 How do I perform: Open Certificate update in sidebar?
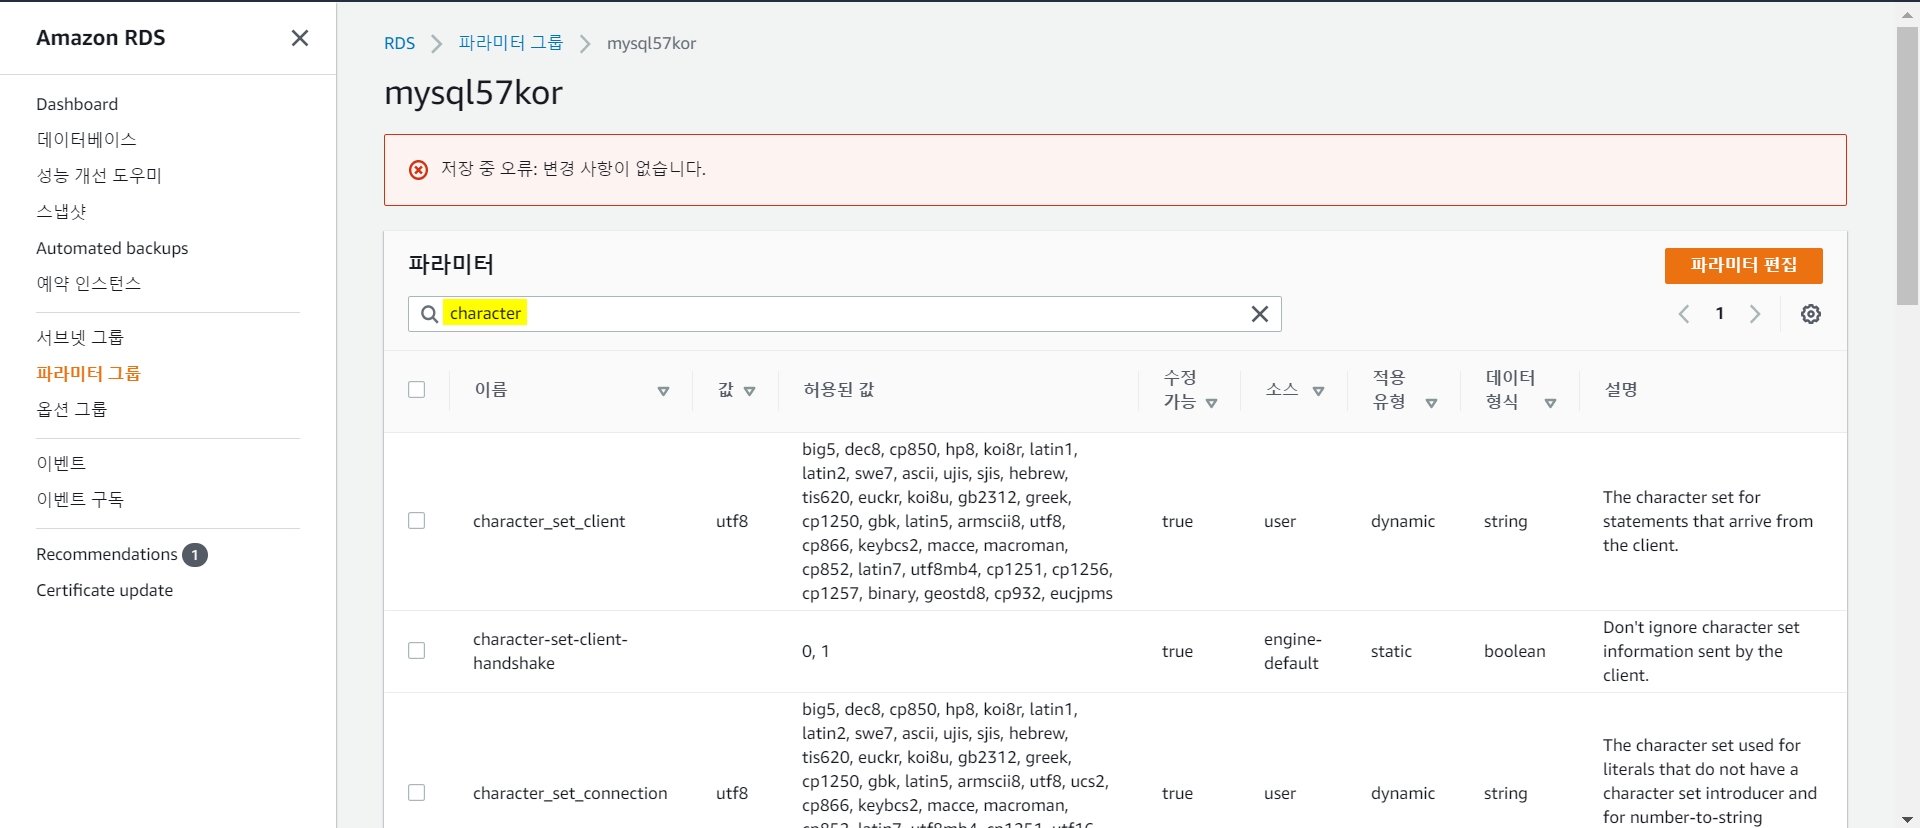pyautogui.click(x=105, y=590)
